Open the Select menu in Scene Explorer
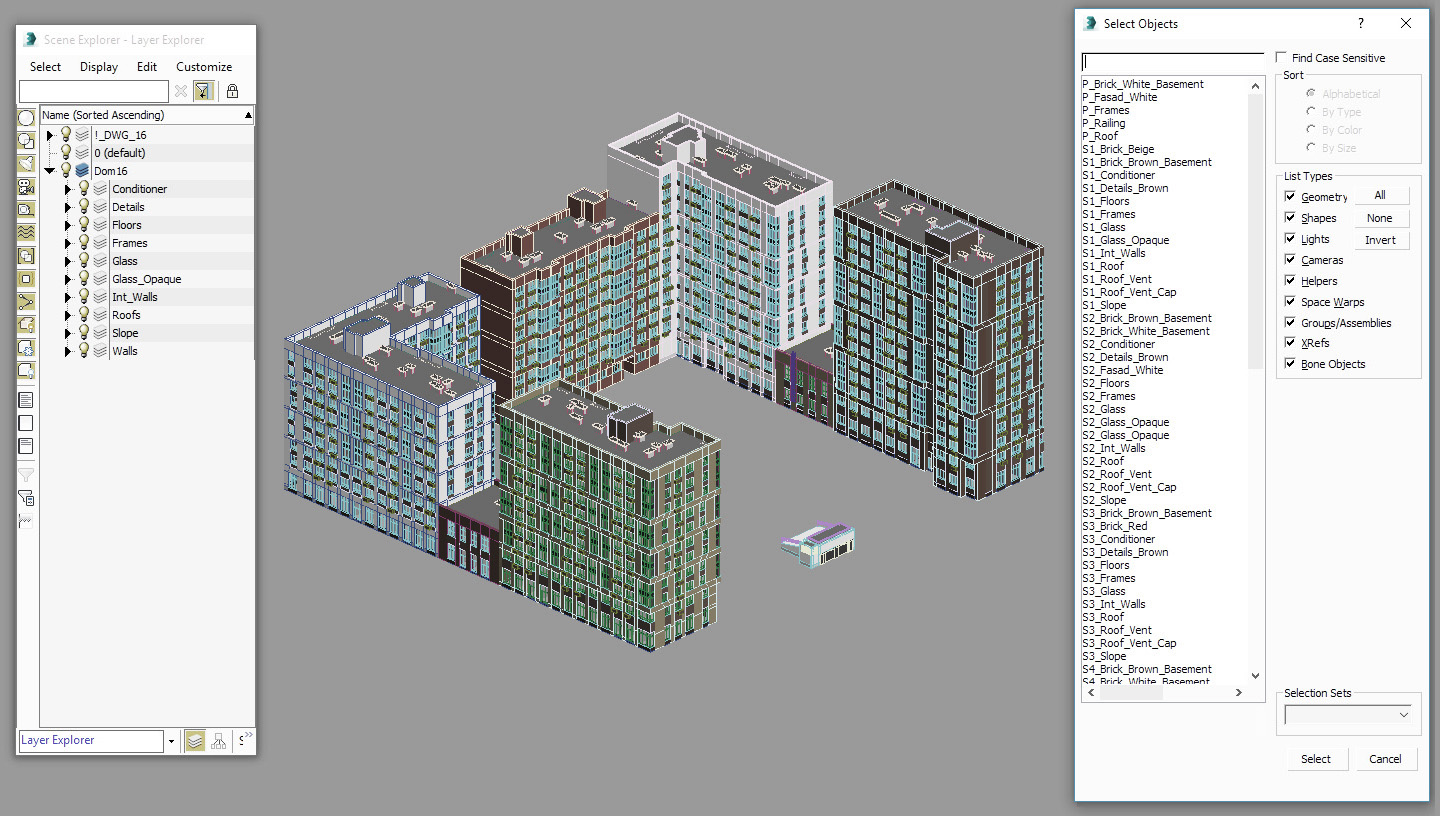Viewport: 1440px width, 816px height. click(x=45, y=67)
